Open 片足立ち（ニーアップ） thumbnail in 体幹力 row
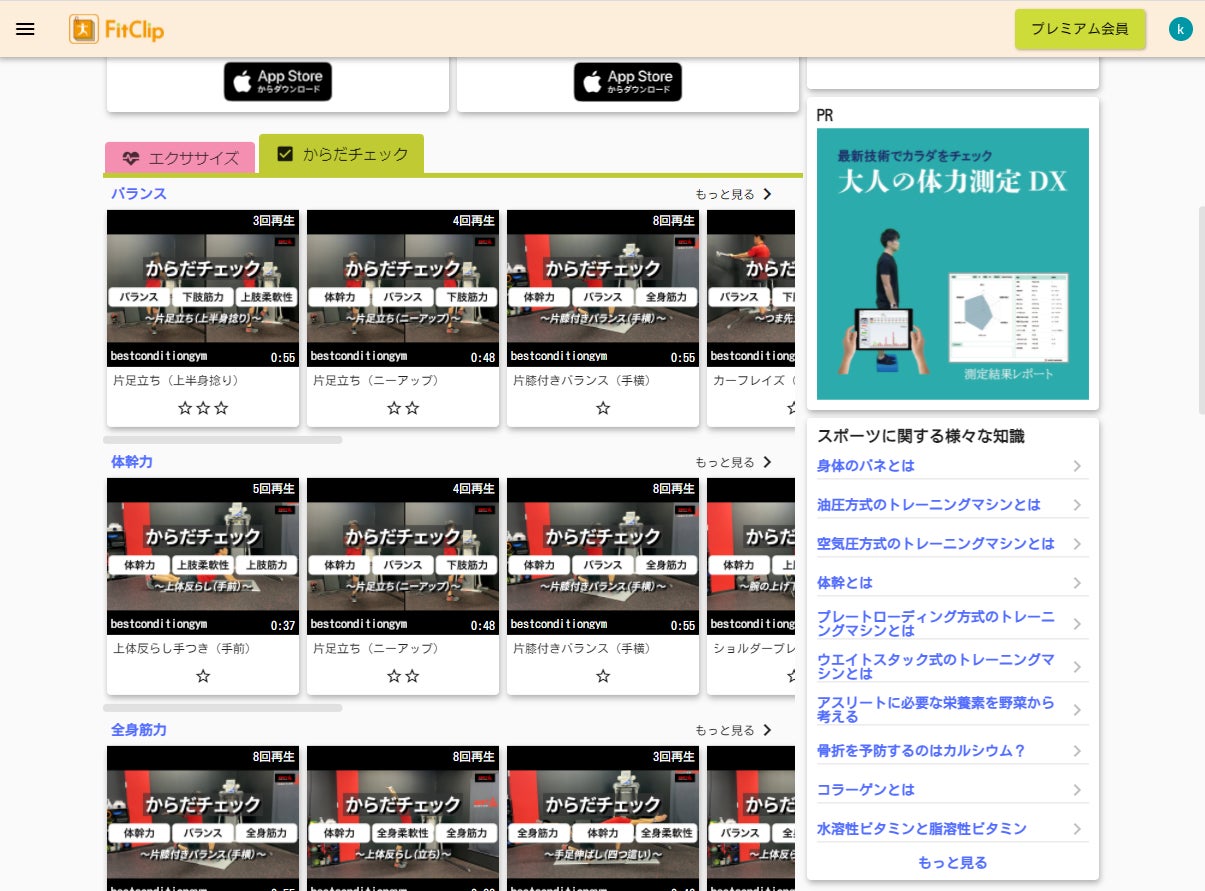This screenshot has width=1205, height=891. click(x=403, y=556)
